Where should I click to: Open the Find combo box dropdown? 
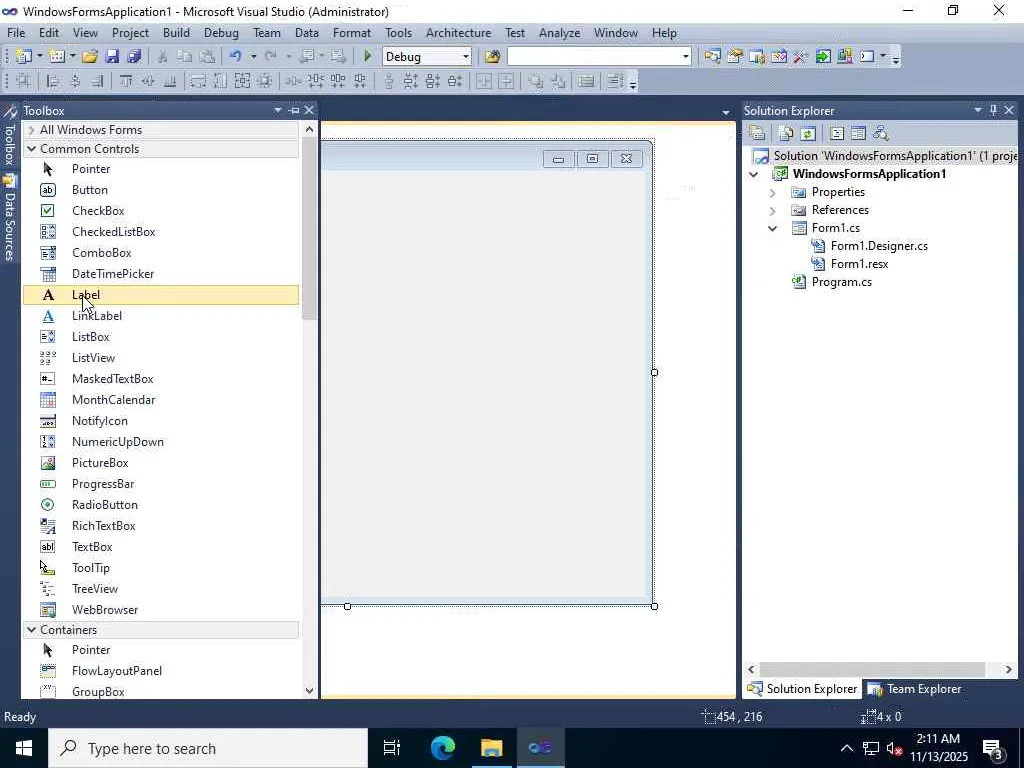(x=685, y=57)
